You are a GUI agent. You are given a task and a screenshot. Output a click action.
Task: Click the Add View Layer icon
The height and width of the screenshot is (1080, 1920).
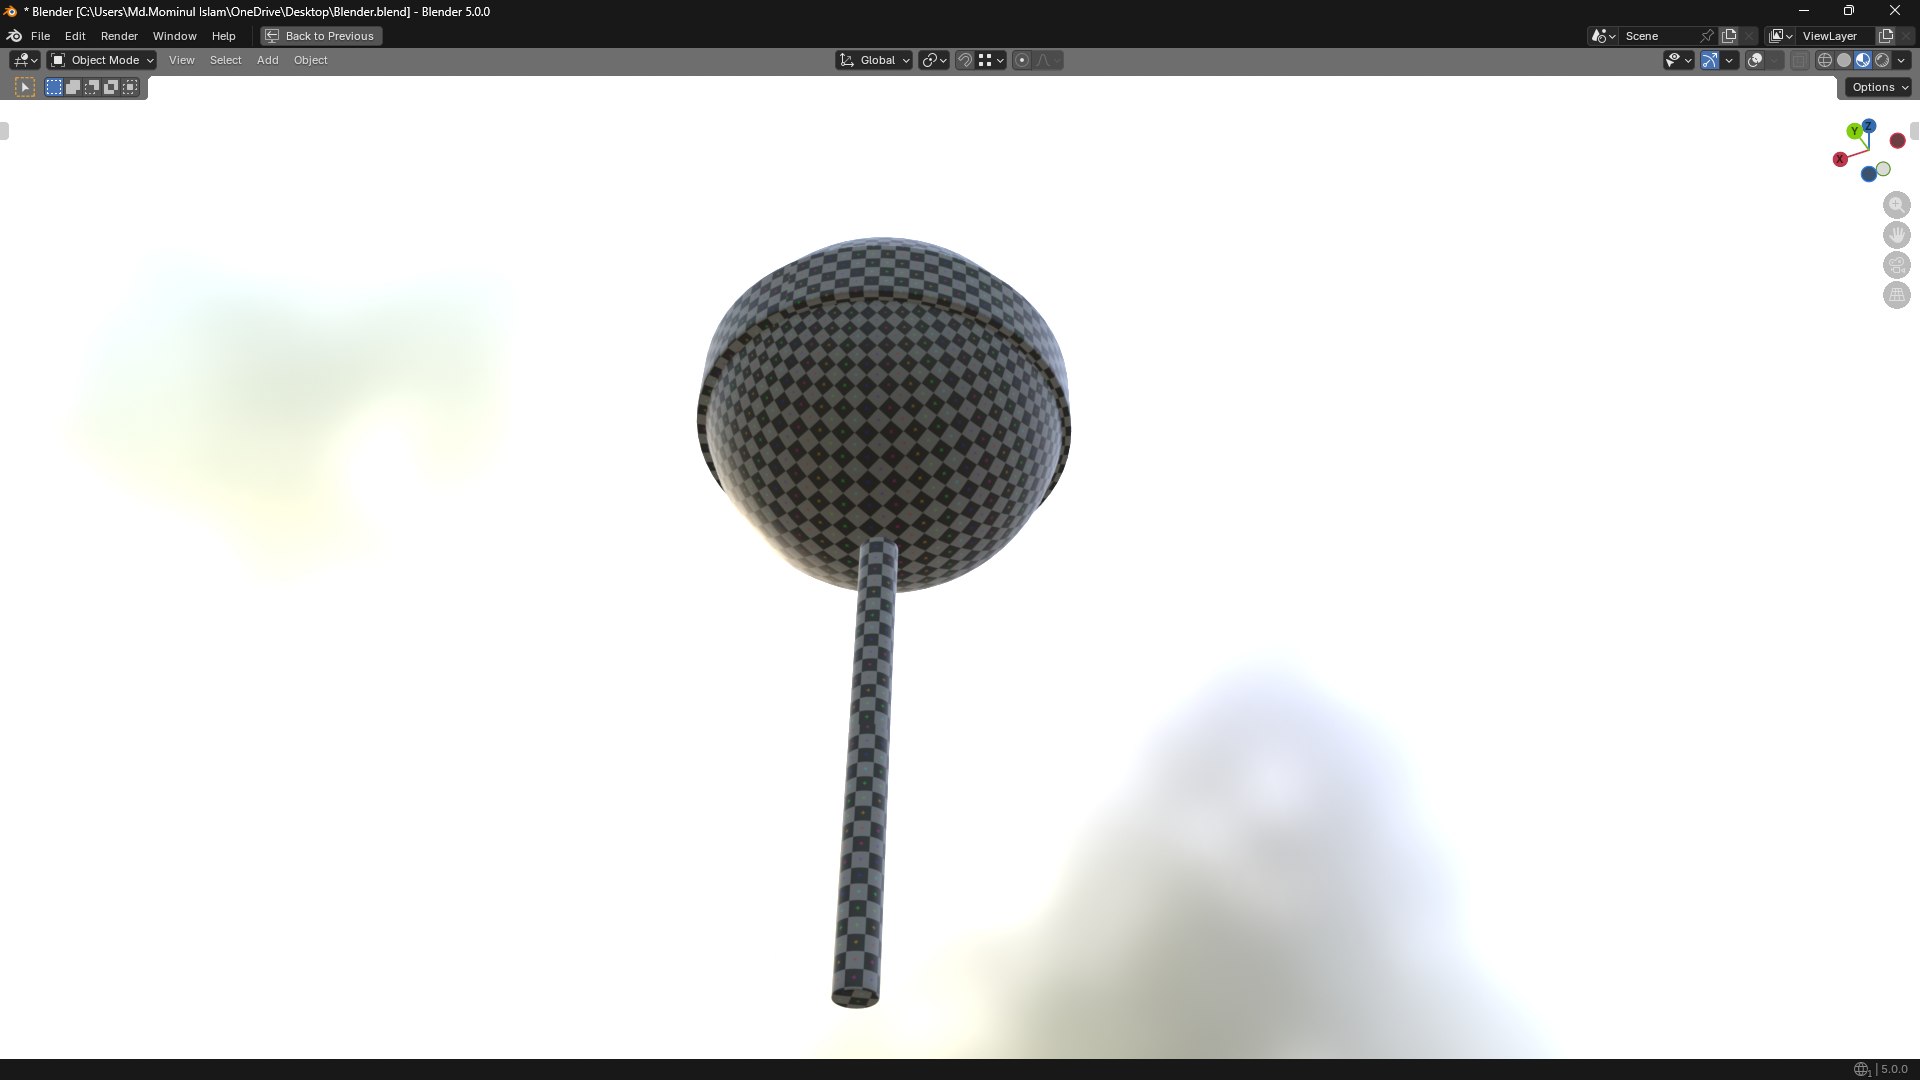pyautogui.click(x=1886, y=36)
